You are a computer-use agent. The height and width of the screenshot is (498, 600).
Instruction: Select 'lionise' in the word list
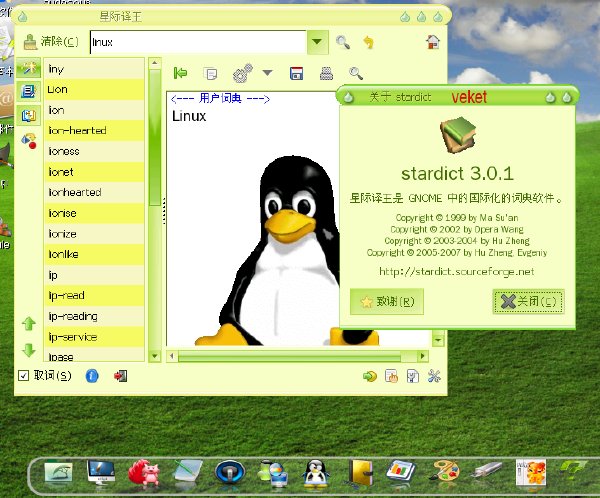(x=94, y=213)
